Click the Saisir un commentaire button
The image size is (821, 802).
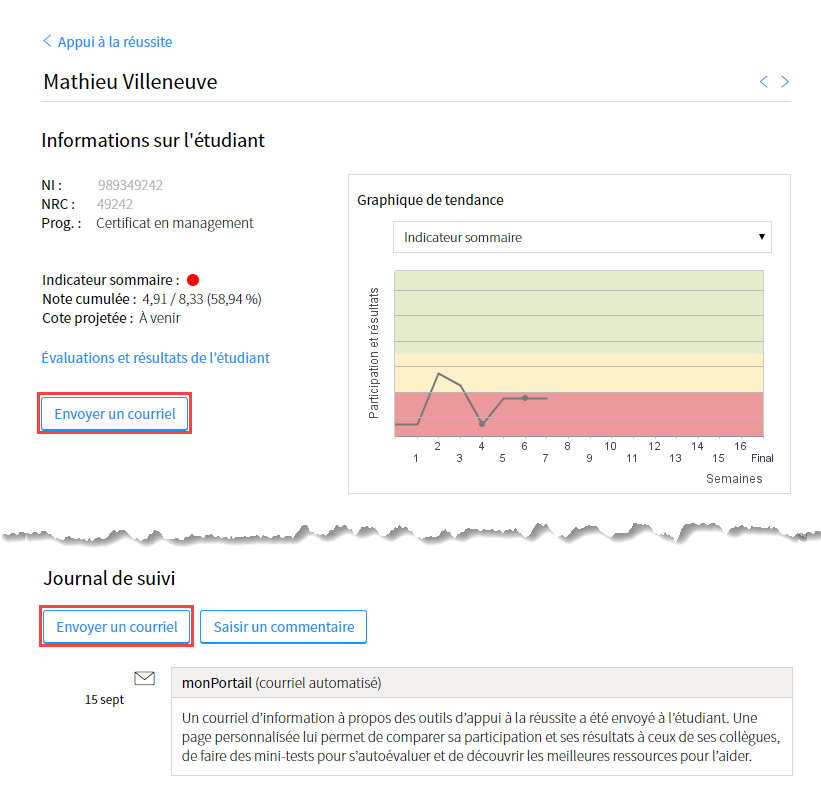click(284, 627)
